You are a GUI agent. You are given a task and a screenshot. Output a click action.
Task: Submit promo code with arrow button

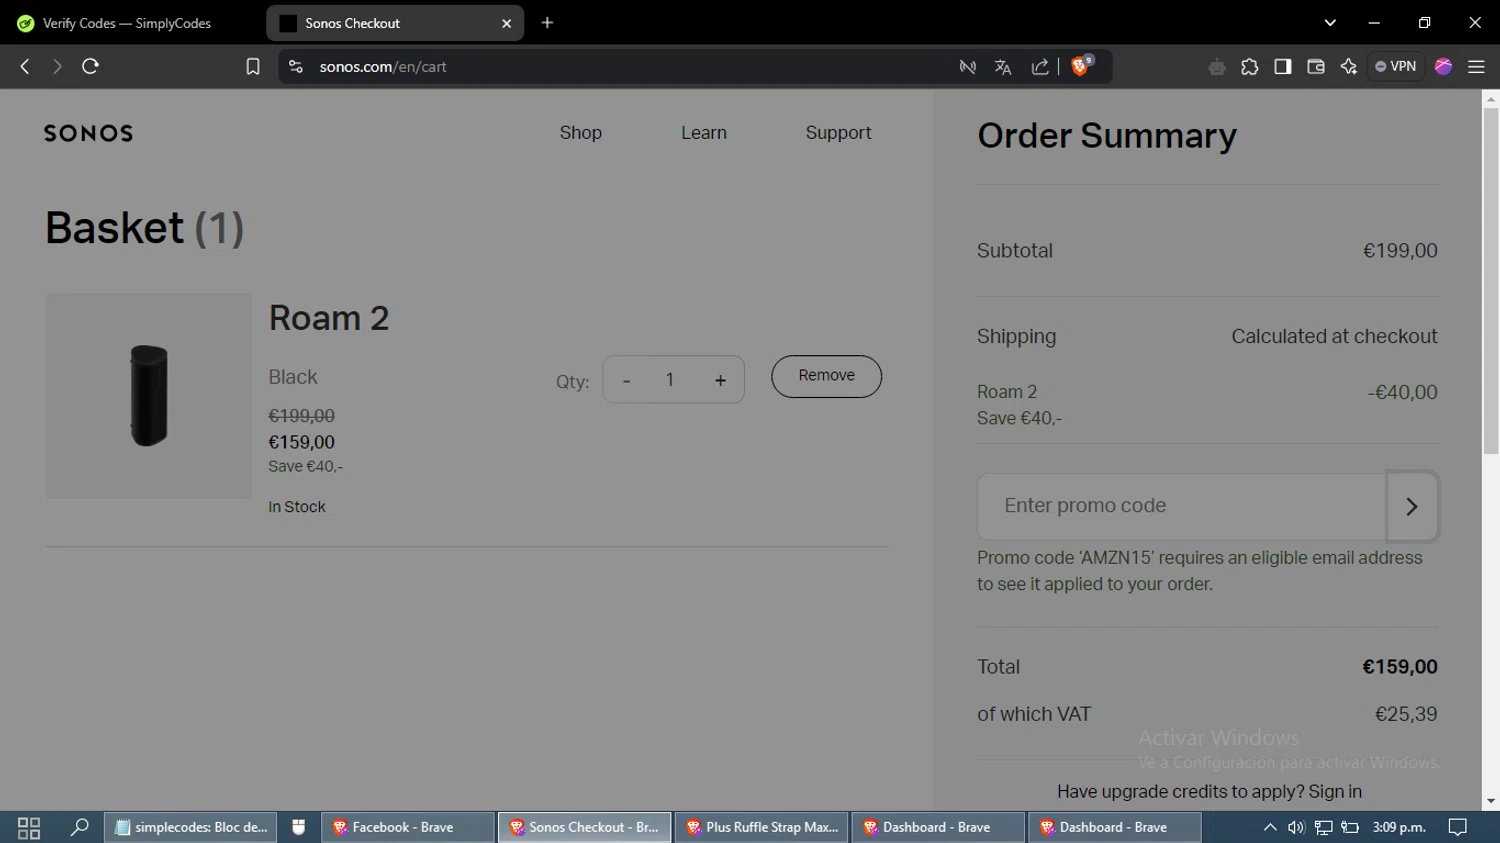pyautogui.click(x=1412, y=507)
